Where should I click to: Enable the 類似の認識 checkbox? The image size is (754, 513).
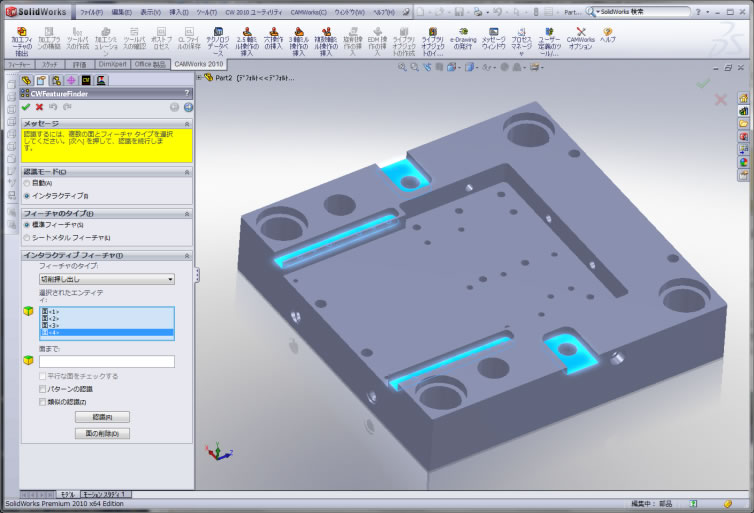tap(43, 401)
